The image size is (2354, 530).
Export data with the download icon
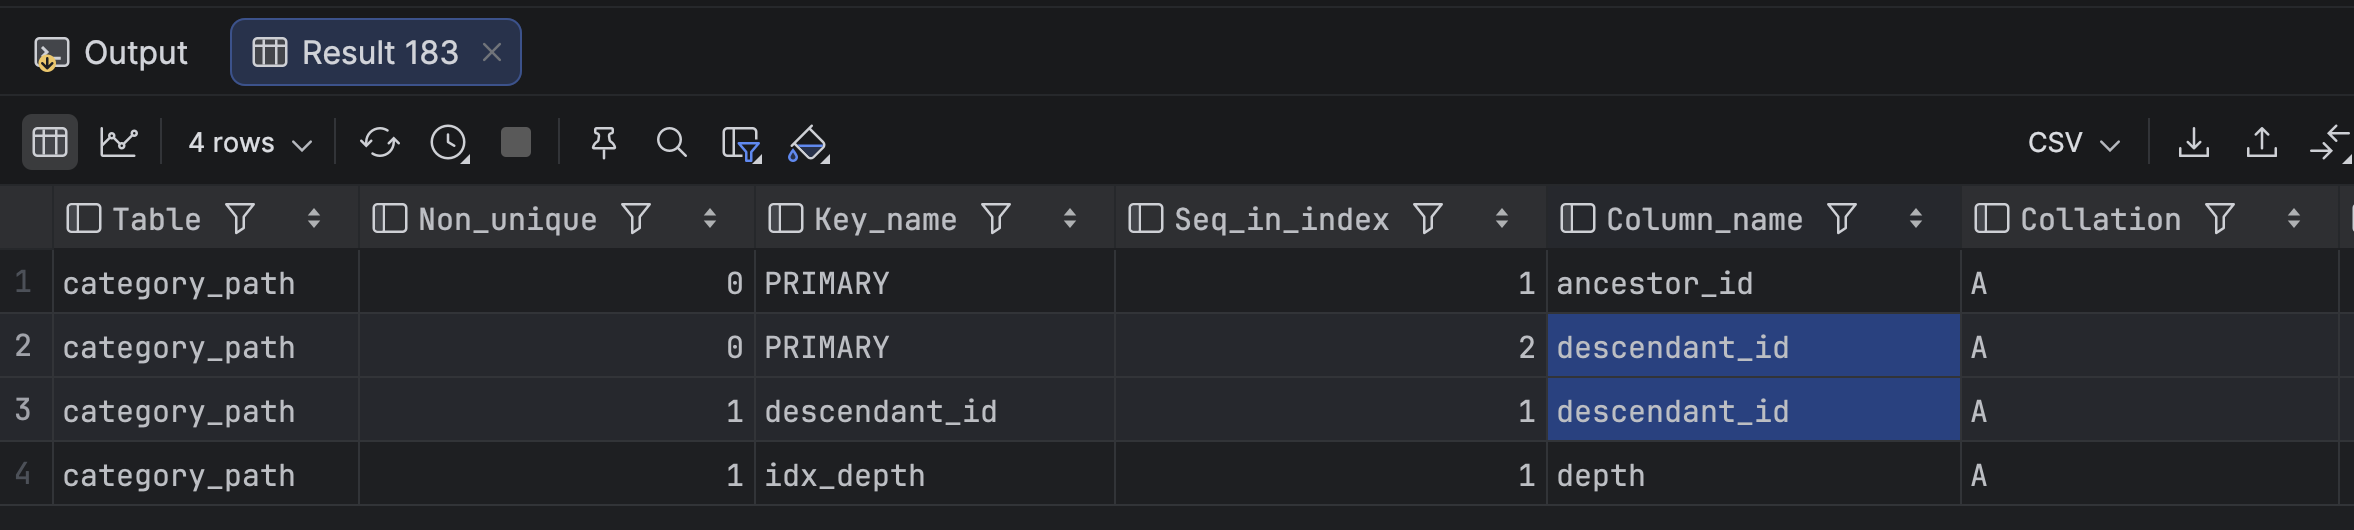point(2194,142)
